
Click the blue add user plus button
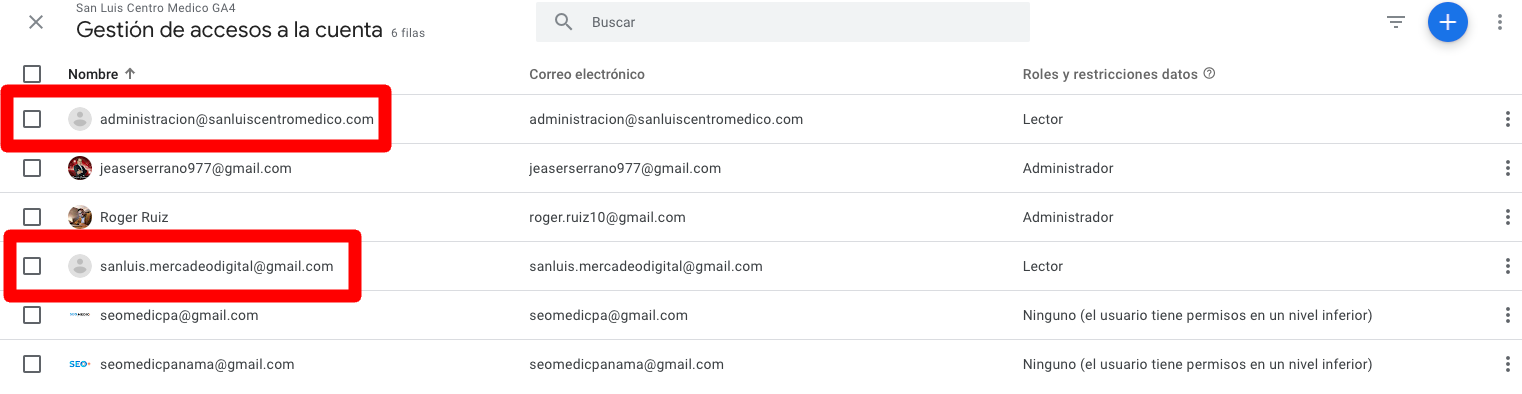point(1447,22)
